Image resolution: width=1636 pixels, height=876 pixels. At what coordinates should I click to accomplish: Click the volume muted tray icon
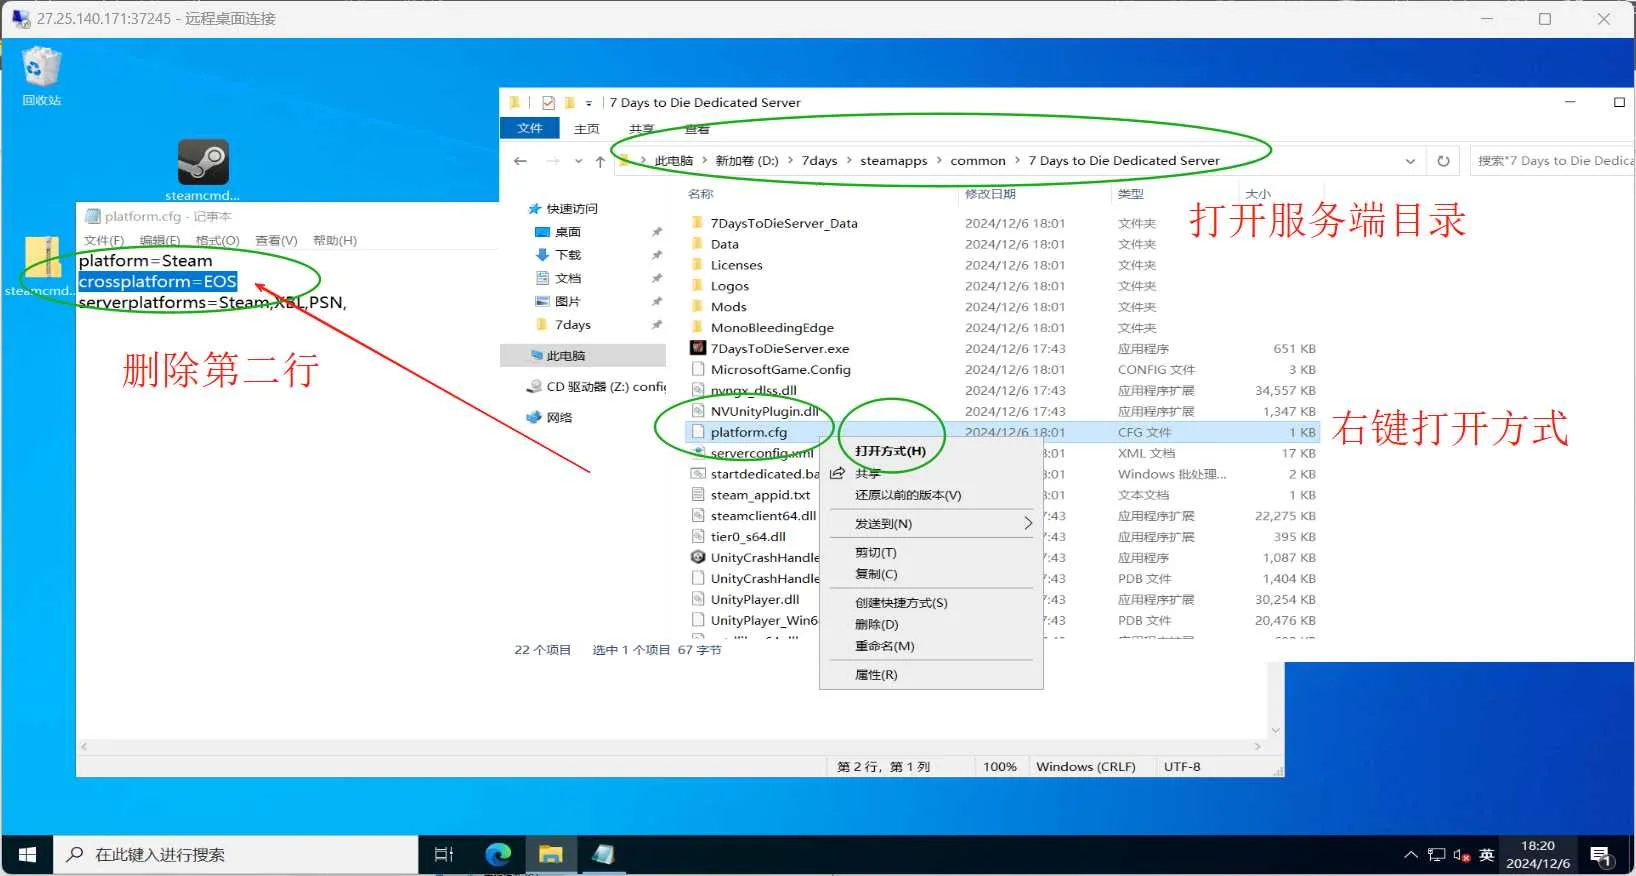1461,856
